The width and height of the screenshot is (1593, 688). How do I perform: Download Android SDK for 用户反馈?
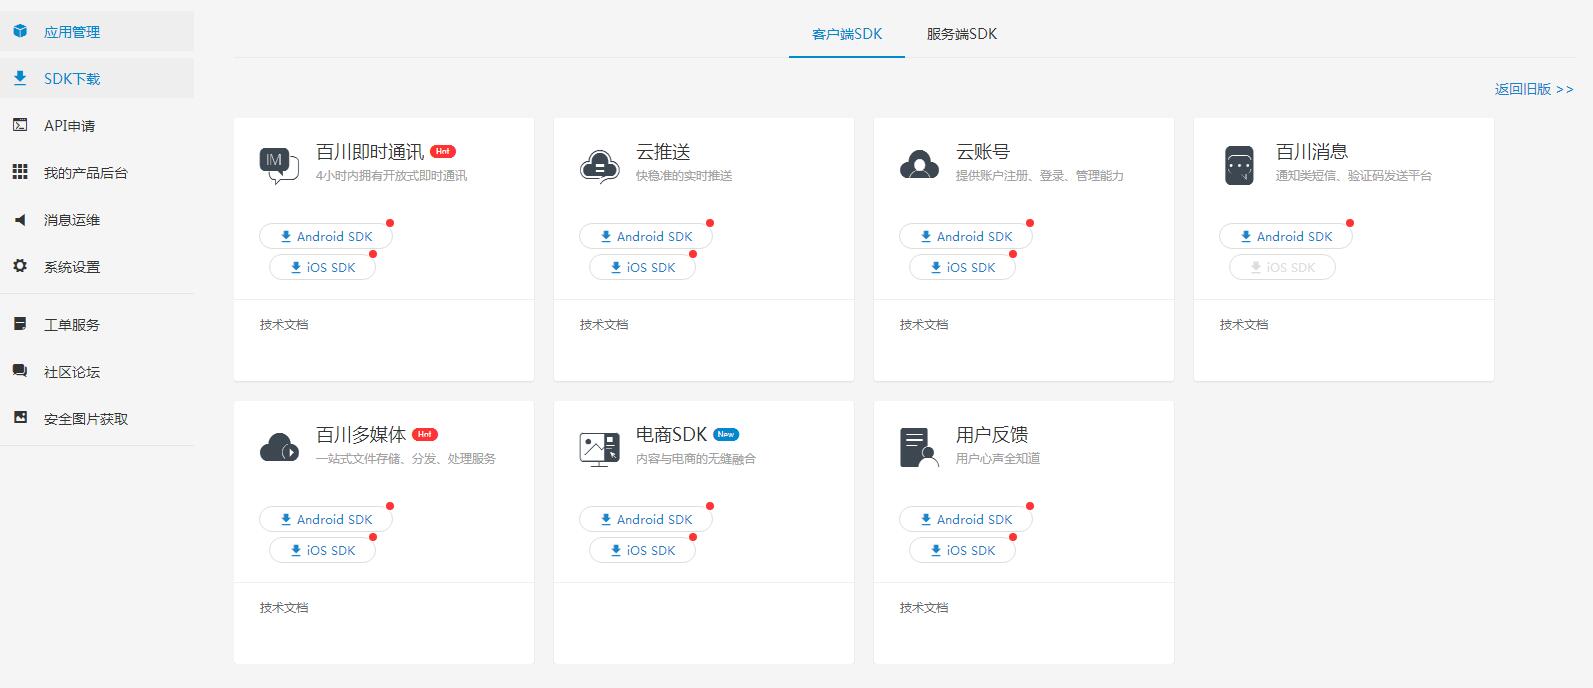[x=966, y=519]
